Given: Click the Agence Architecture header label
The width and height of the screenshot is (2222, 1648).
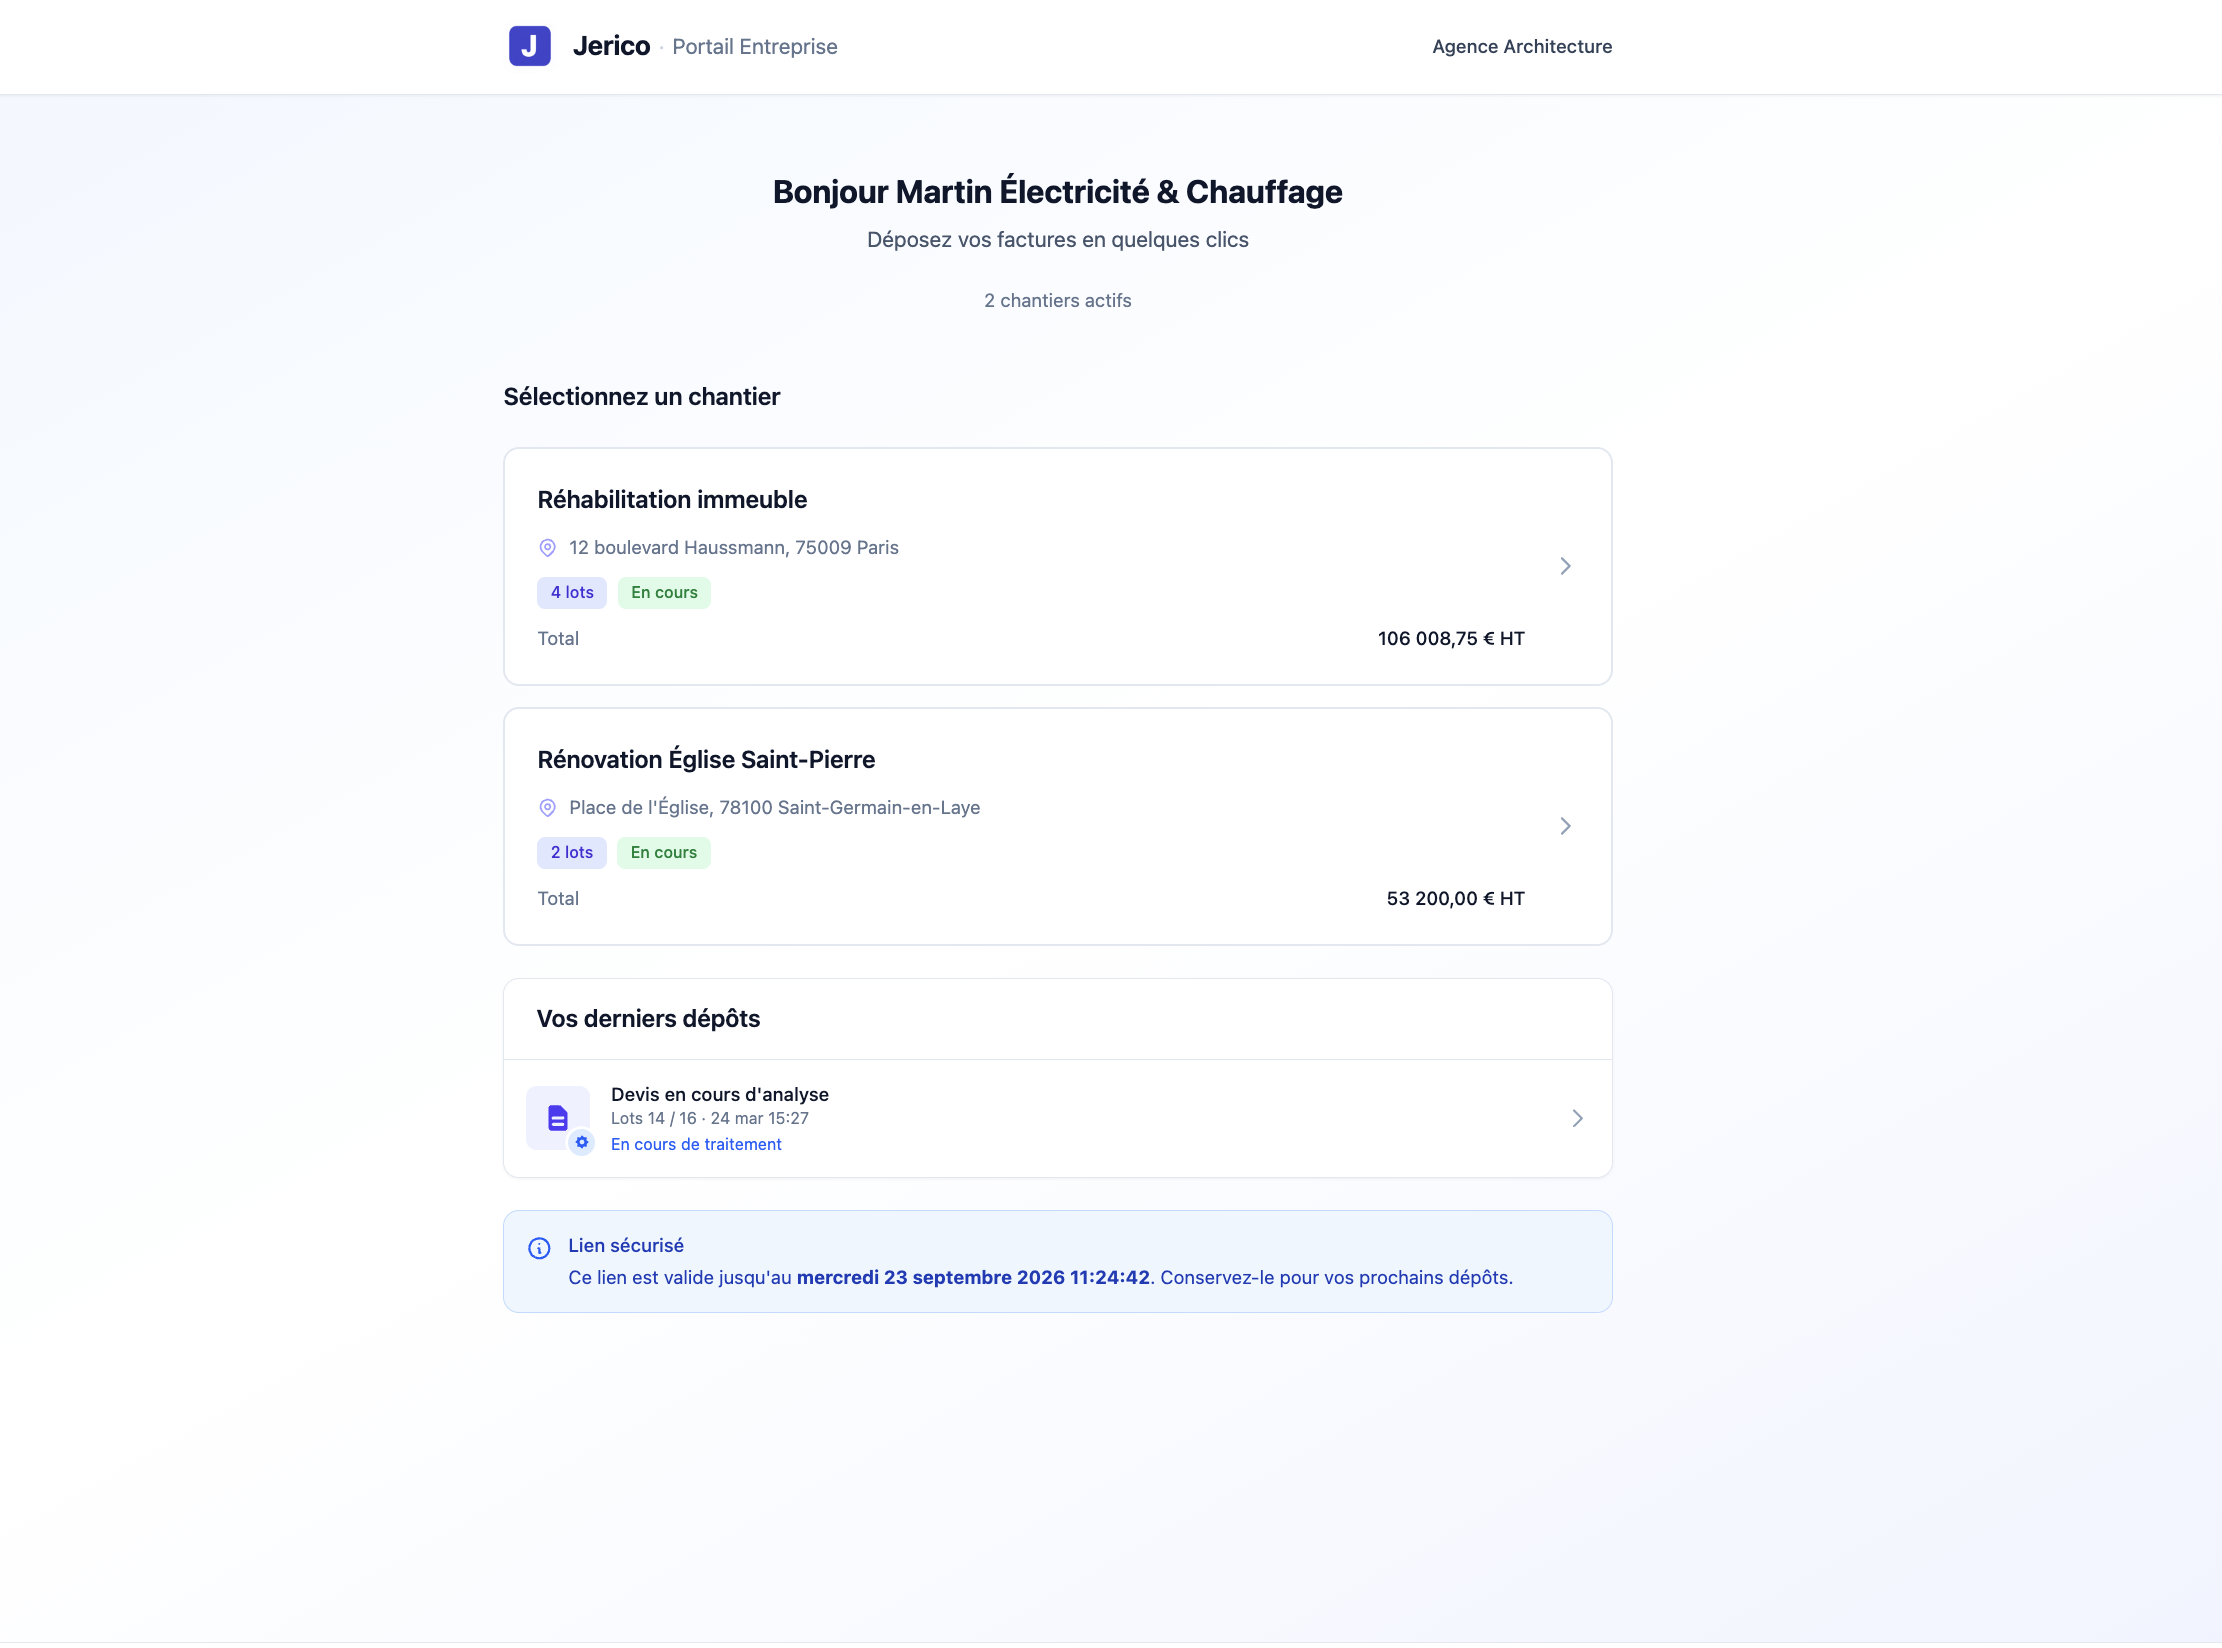Looking at the screenshot, I should point(1521,46).
